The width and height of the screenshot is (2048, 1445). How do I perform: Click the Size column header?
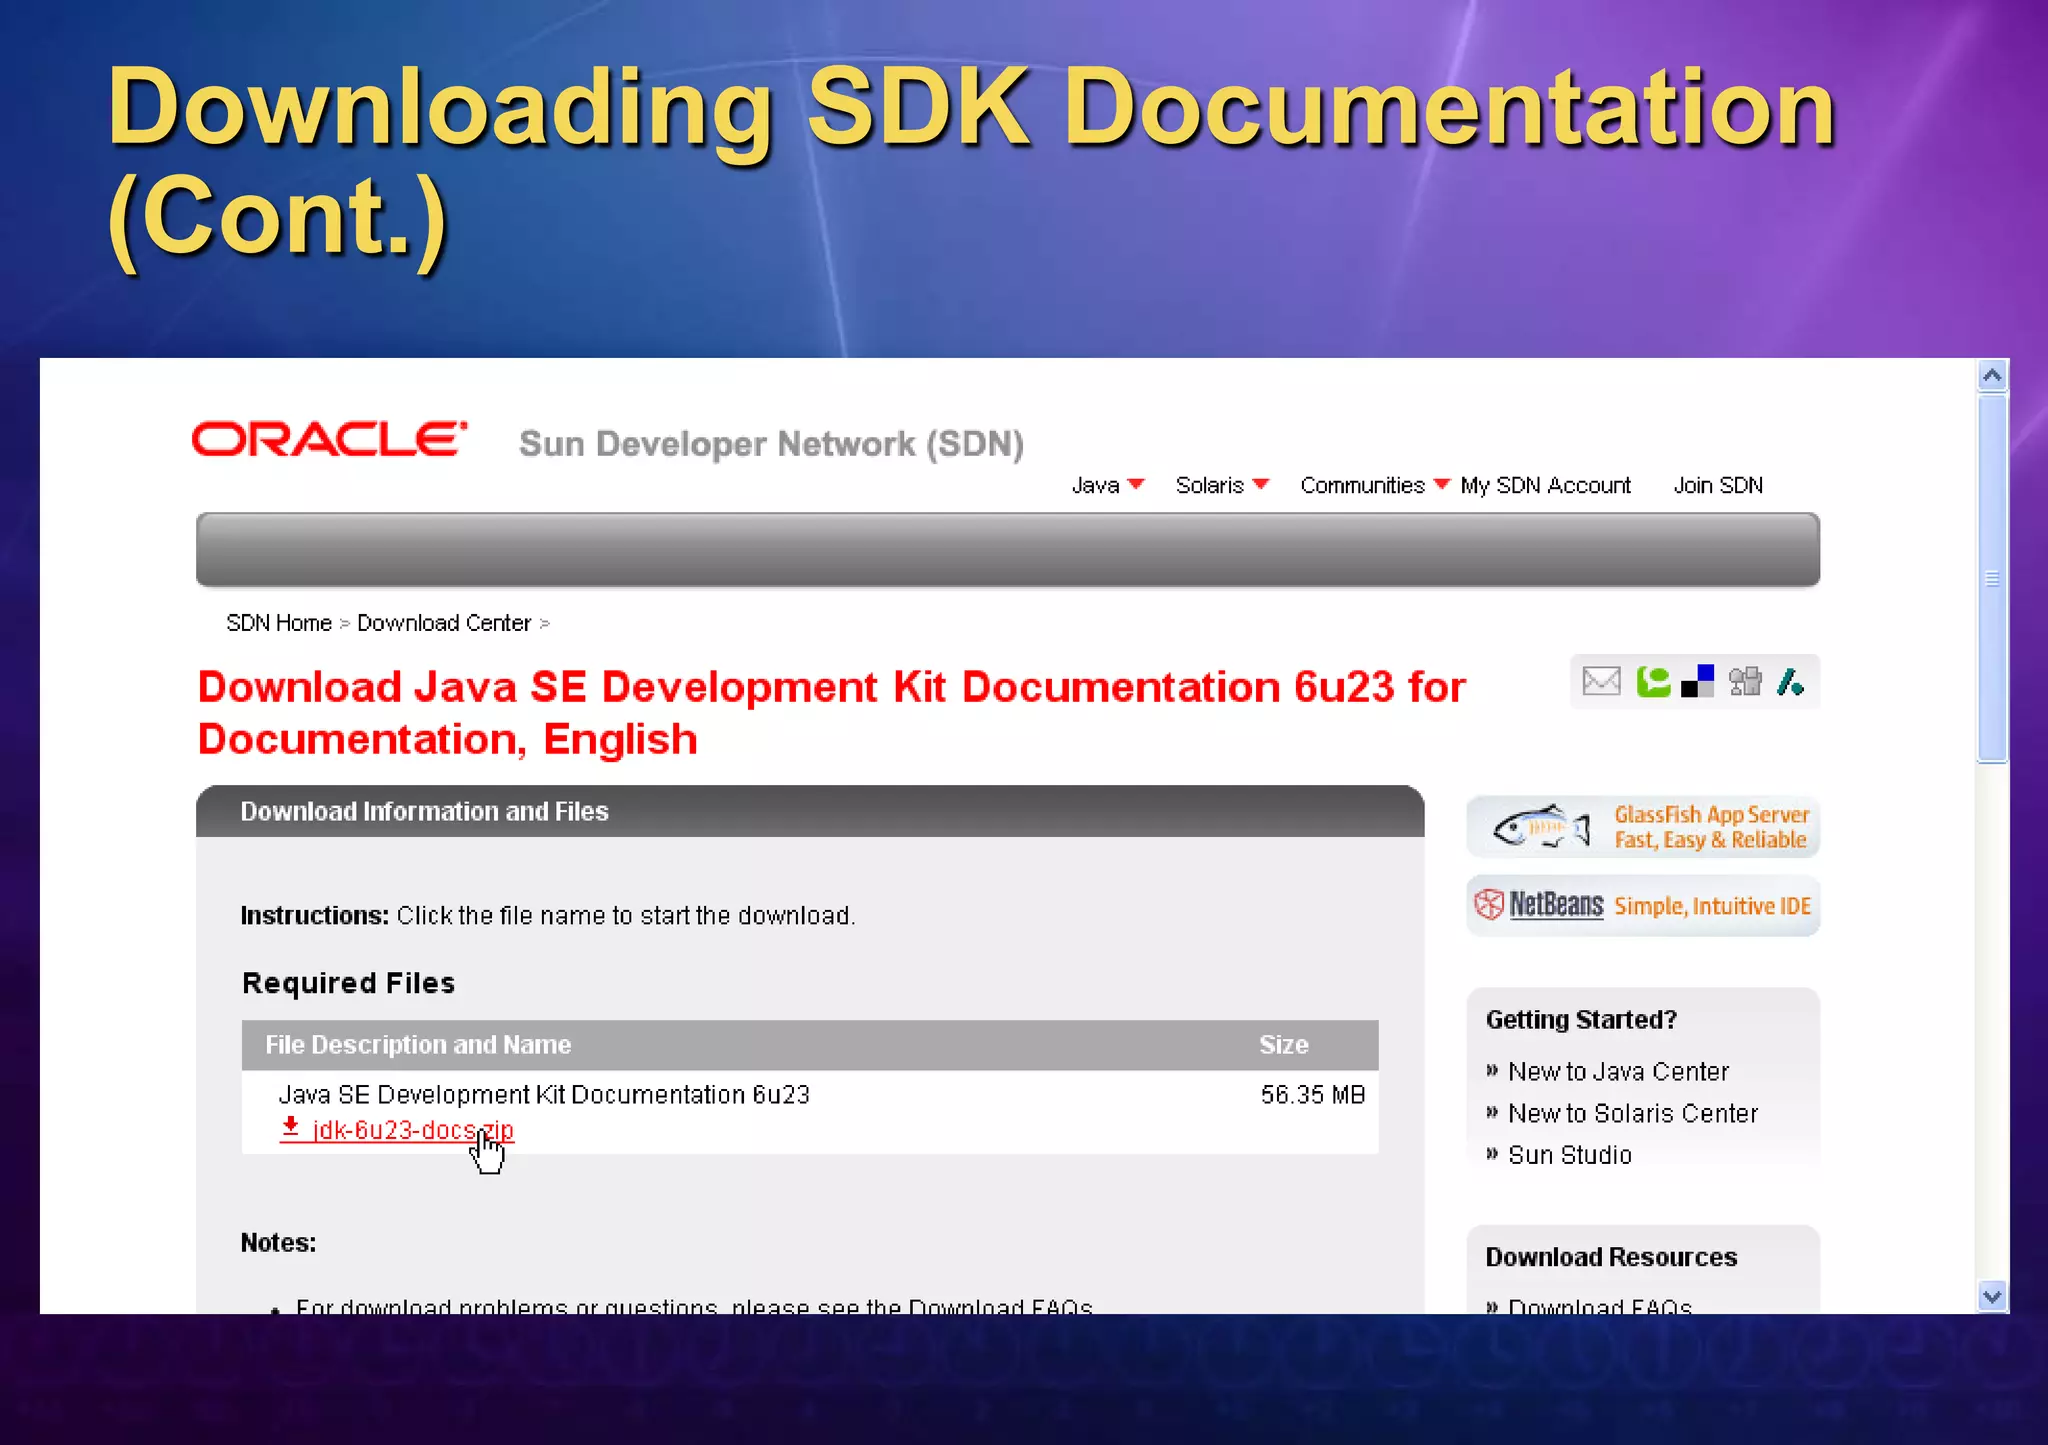click(x=1284, y=1044)
